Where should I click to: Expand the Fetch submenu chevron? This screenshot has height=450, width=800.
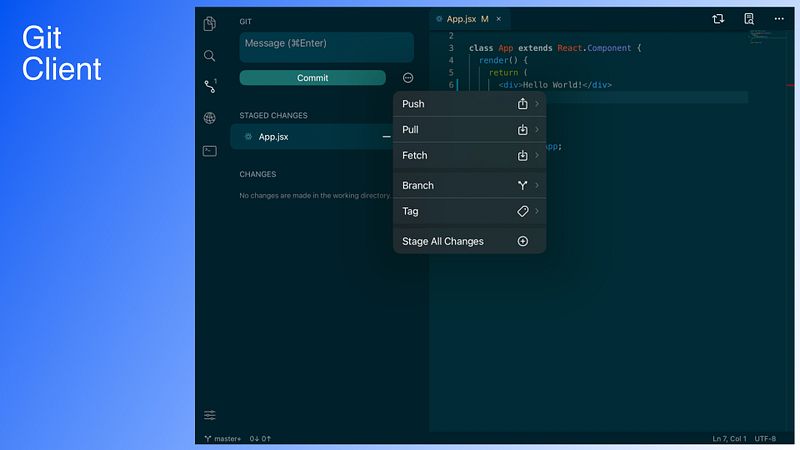tap(537, 155)
